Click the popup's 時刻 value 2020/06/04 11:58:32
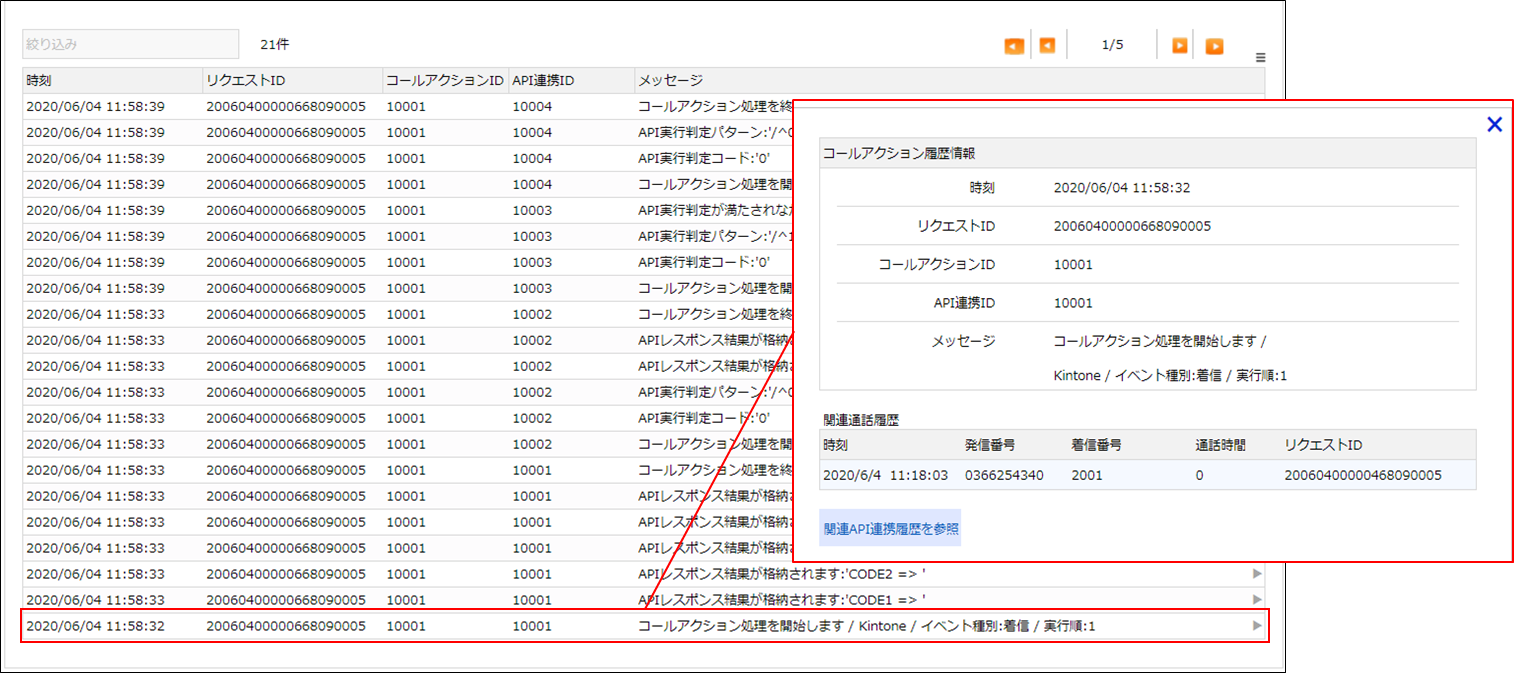 1122,187
